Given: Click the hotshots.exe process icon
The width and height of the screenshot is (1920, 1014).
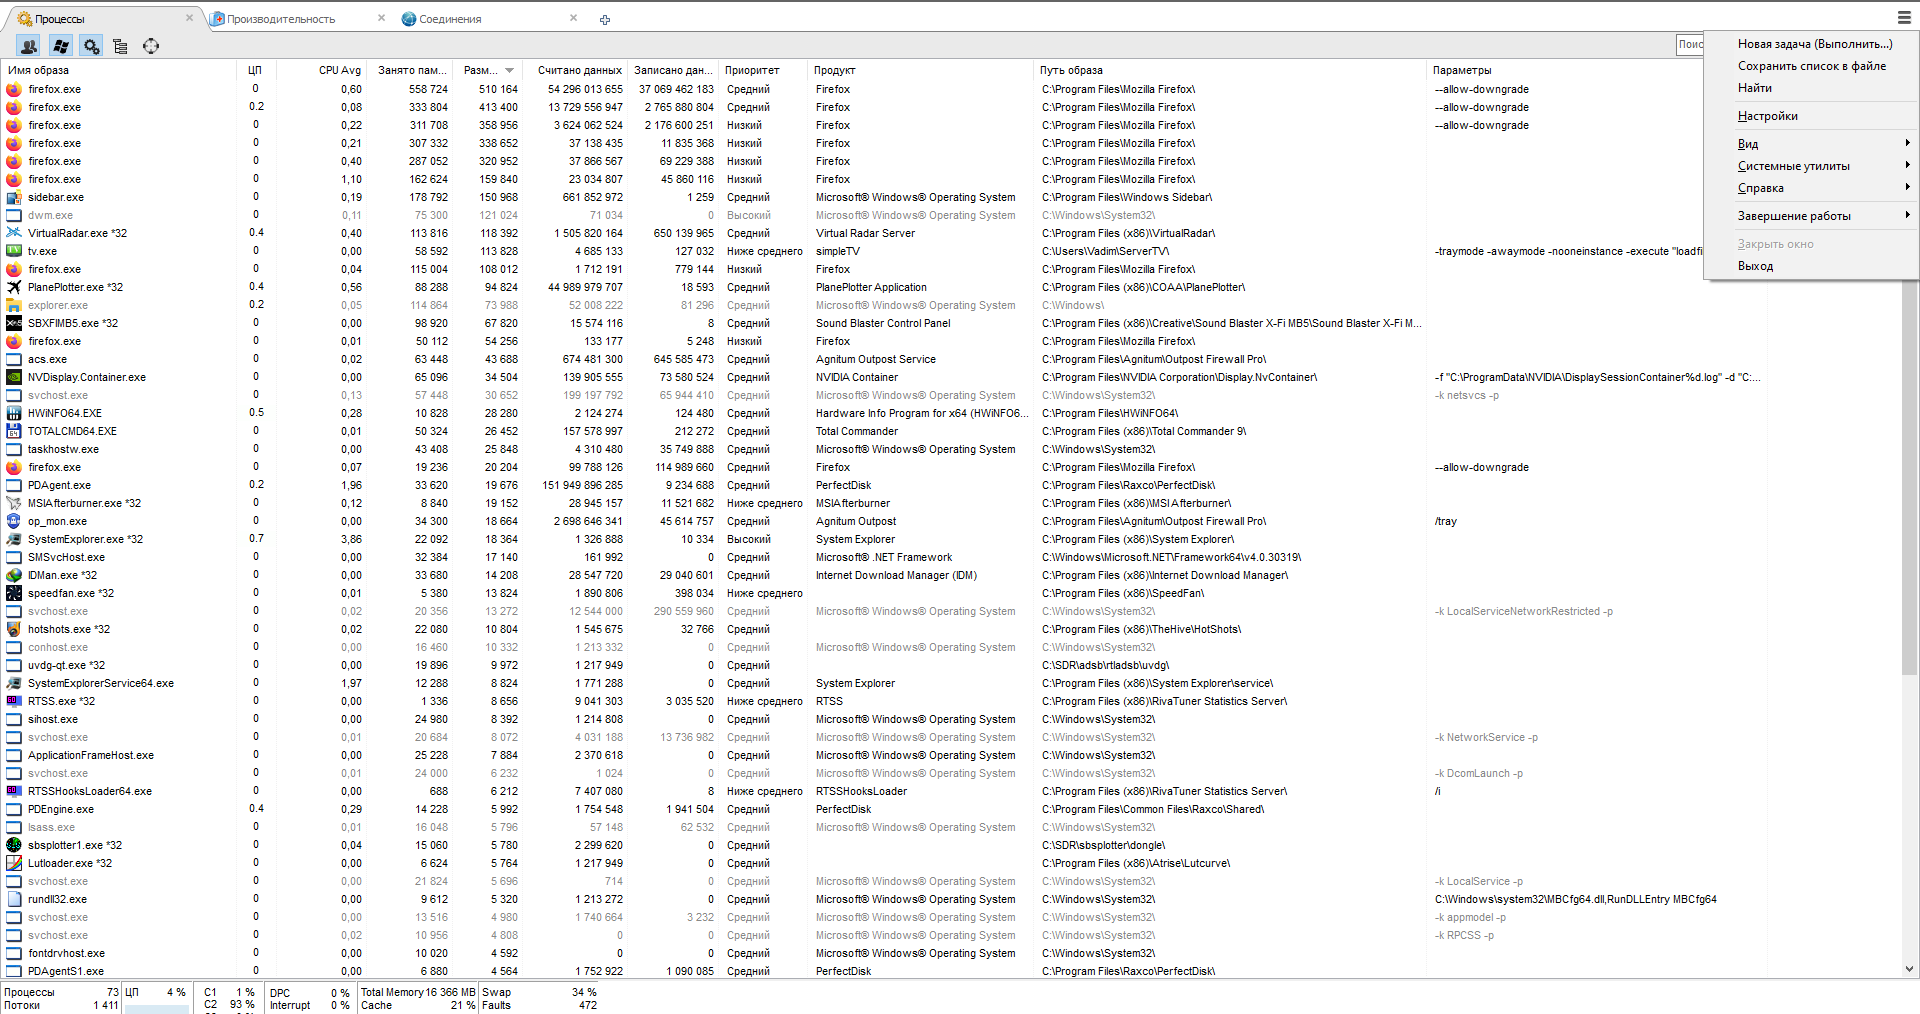Looking at the screenshot, I should 14,629.
